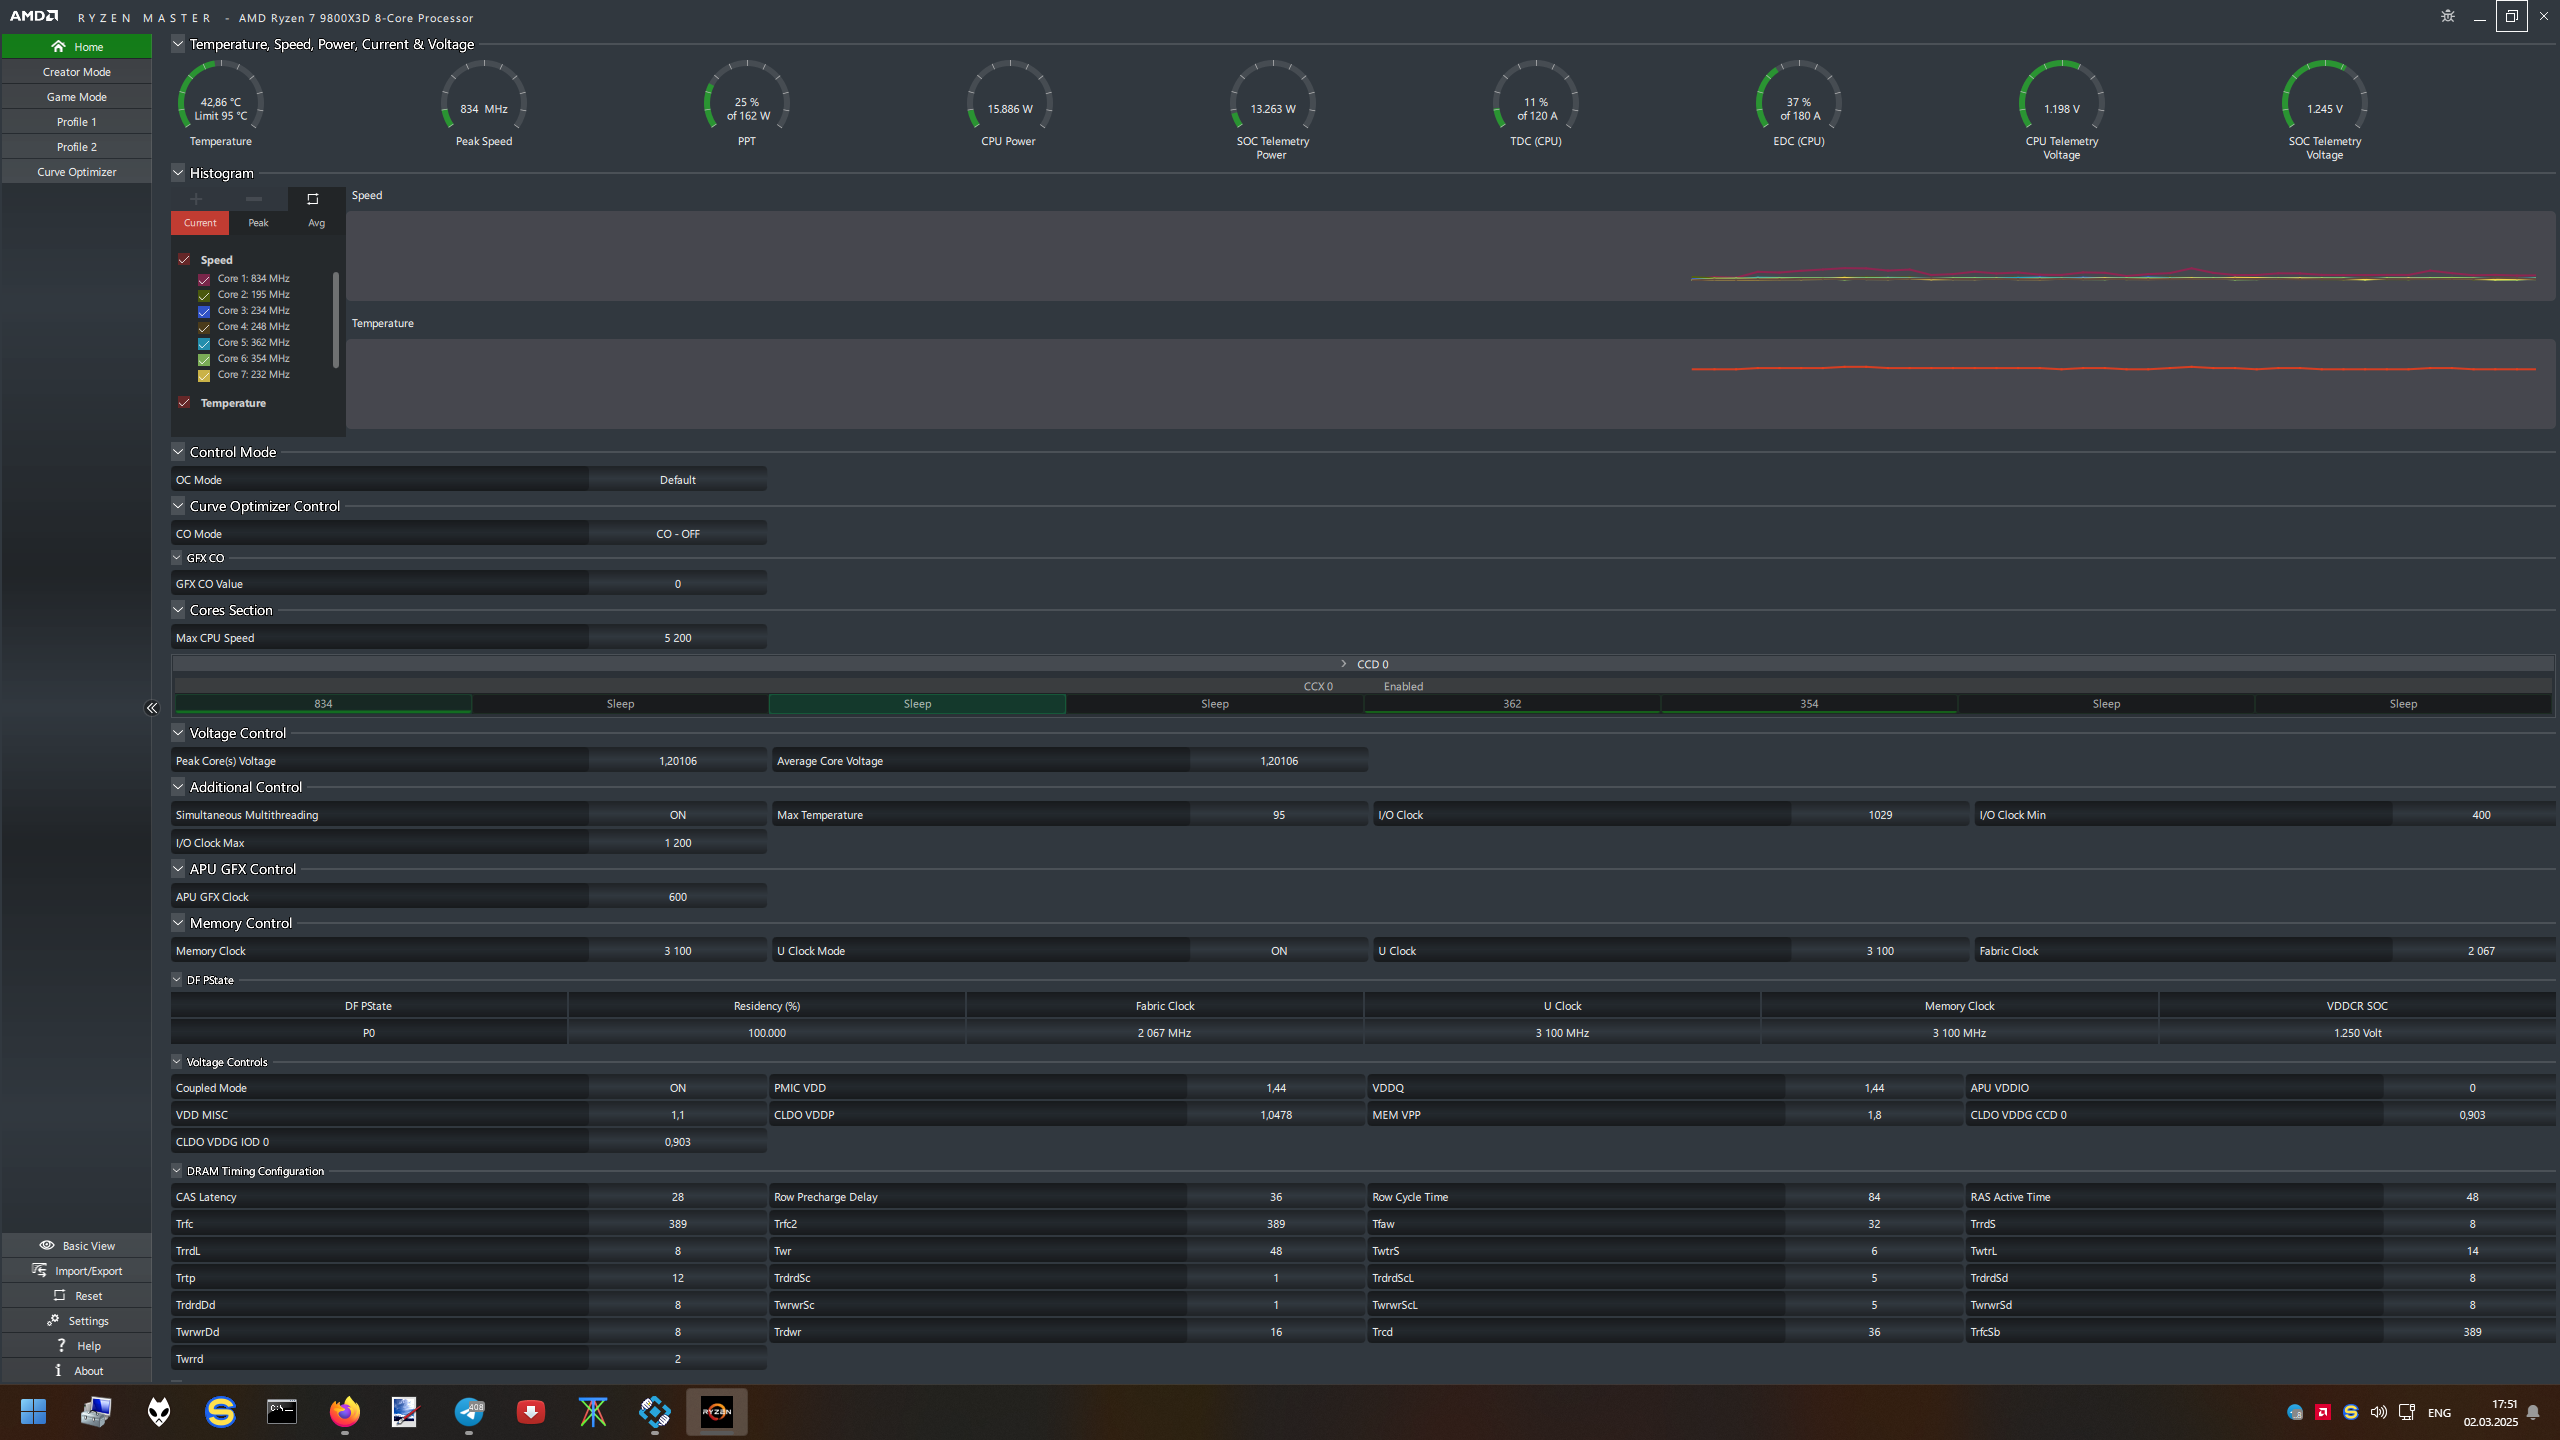
Task: Collapse the Histogram section
Action: click(x=178, y=173)
